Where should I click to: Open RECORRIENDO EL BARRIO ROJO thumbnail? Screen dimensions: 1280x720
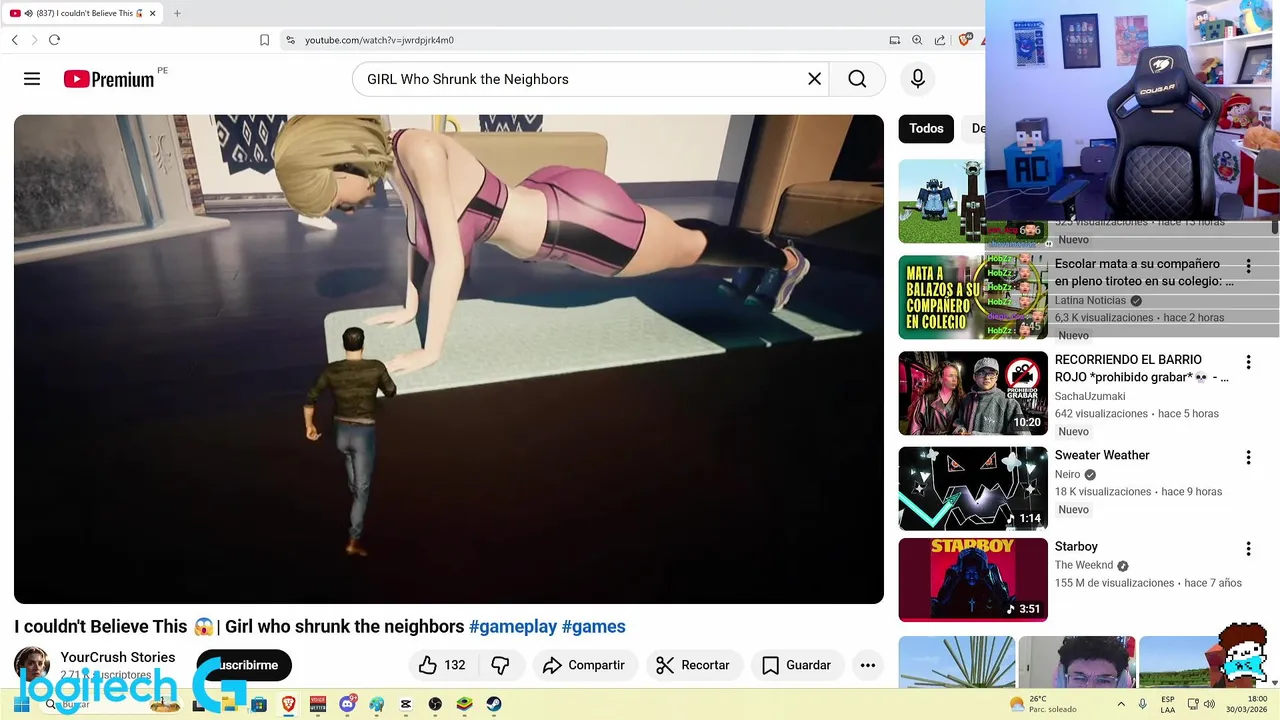(973, 393)
